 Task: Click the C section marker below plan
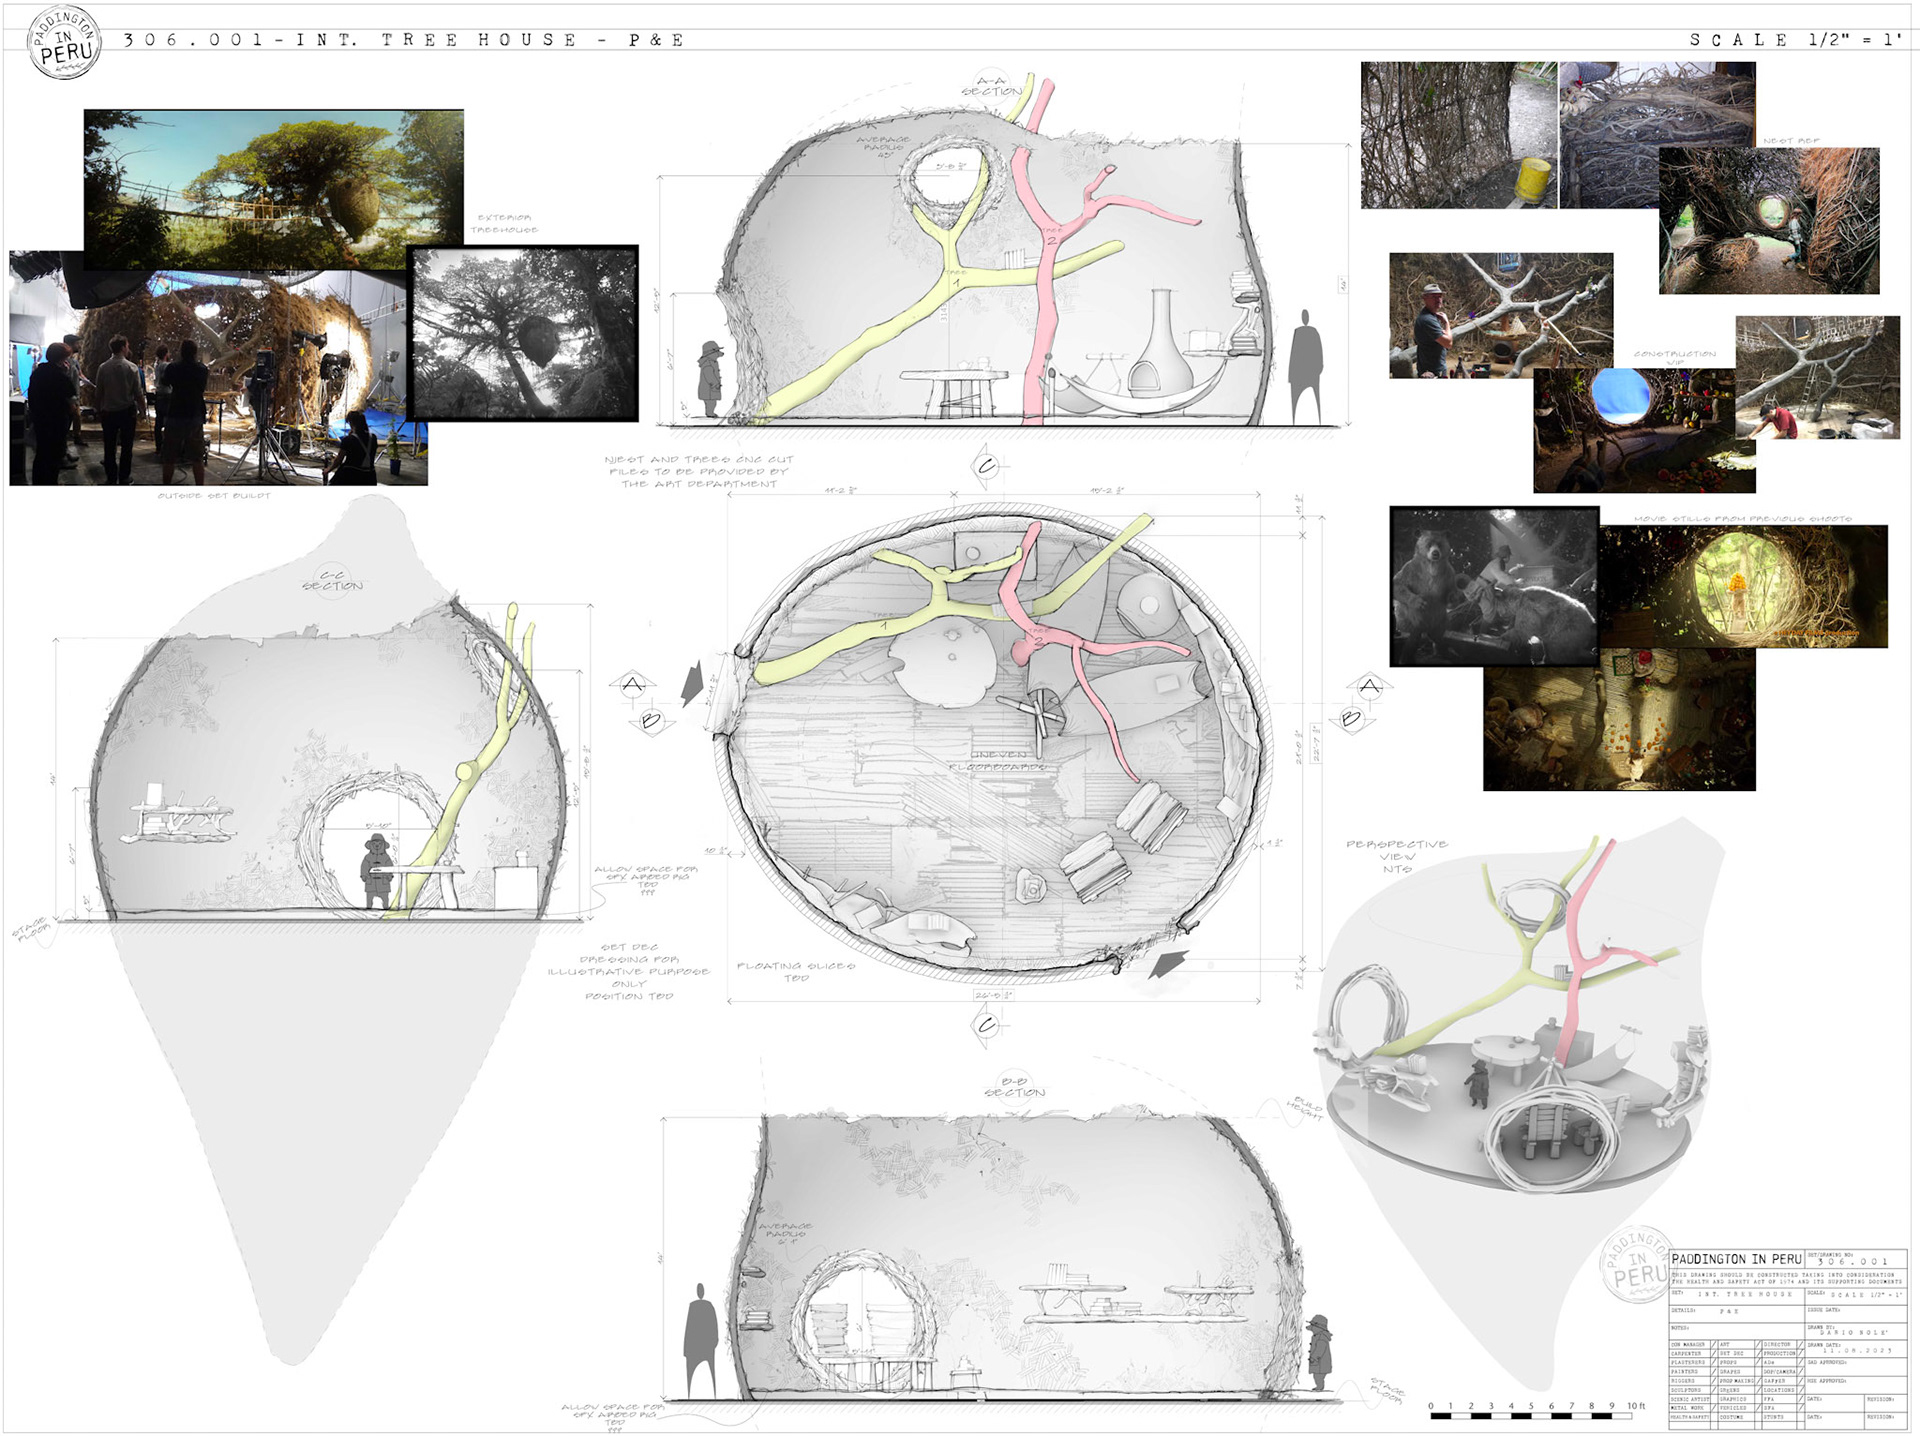point(987,1025)
